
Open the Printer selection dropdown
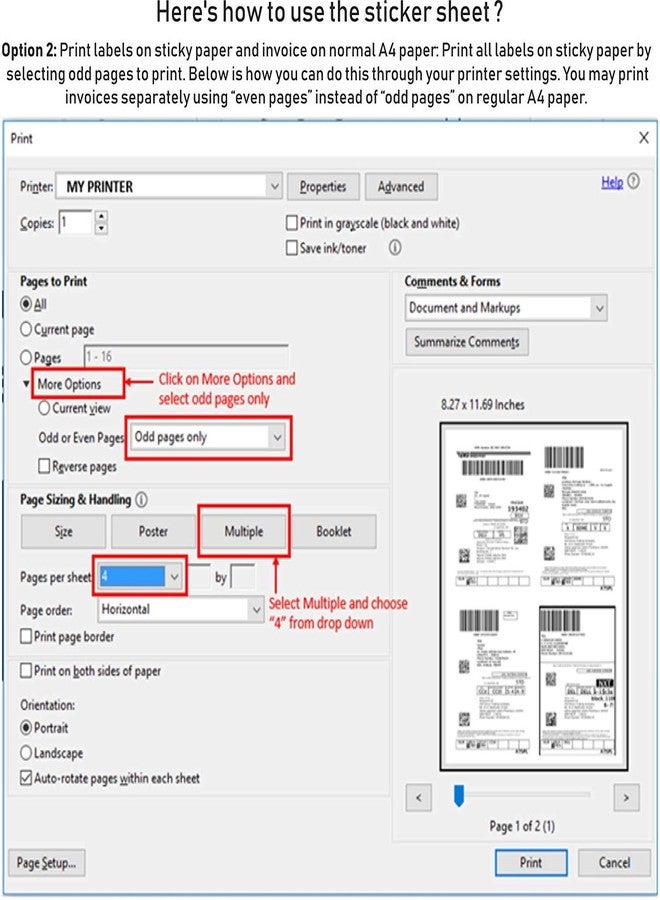pyautogui.click(x=274, y=187)
